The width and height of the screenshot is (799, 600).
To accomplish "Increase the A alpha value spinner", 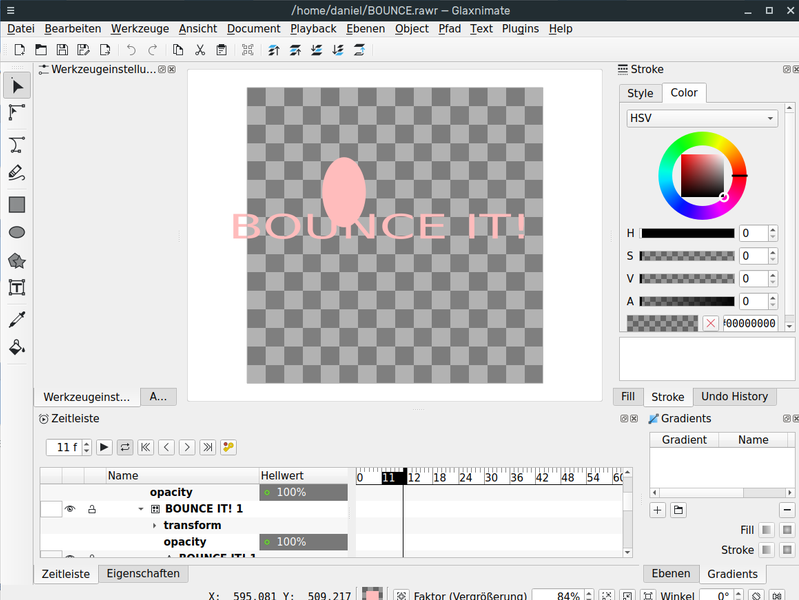I will [773, 298].
